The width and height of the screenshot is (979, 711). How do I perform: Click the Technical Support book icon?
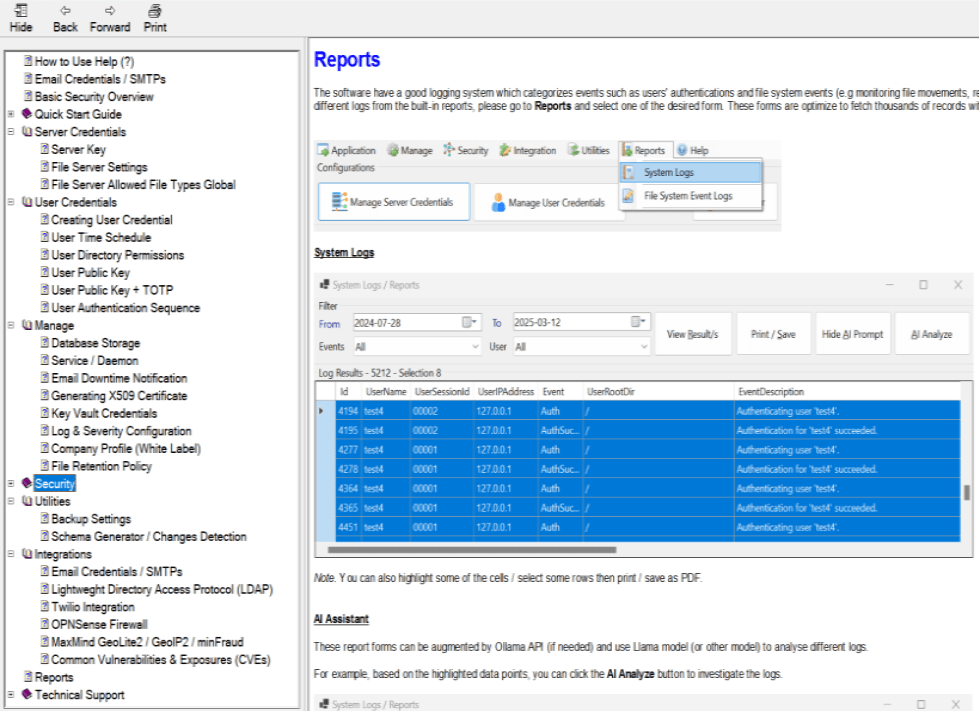coord(27,694)
